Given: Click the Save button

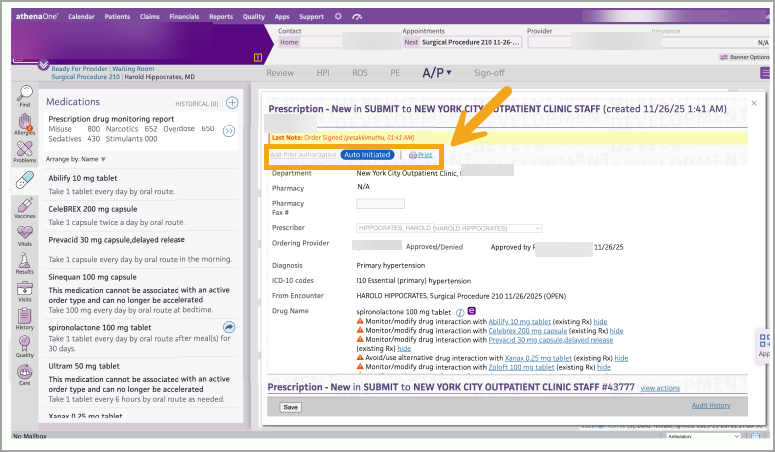Looking at the screenshot, I should click(x=291, y=407).
